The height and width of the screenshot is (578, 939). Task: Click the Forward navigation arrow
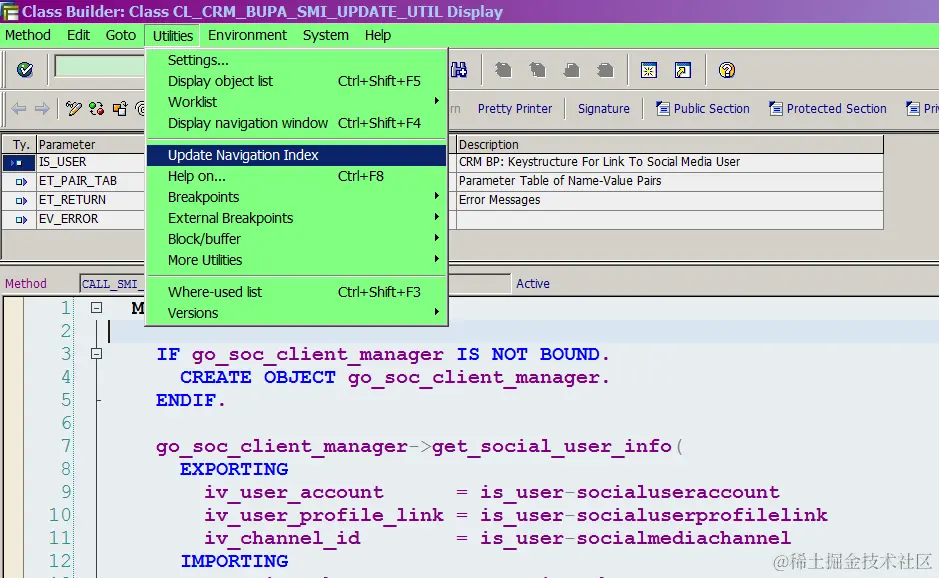pyautogui.click(x=42, y=108)
